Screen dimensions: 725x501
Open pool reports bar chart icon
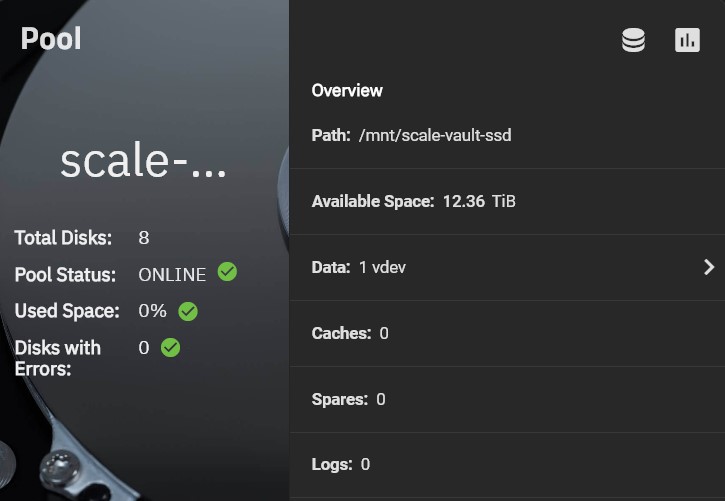pos(687,40)
